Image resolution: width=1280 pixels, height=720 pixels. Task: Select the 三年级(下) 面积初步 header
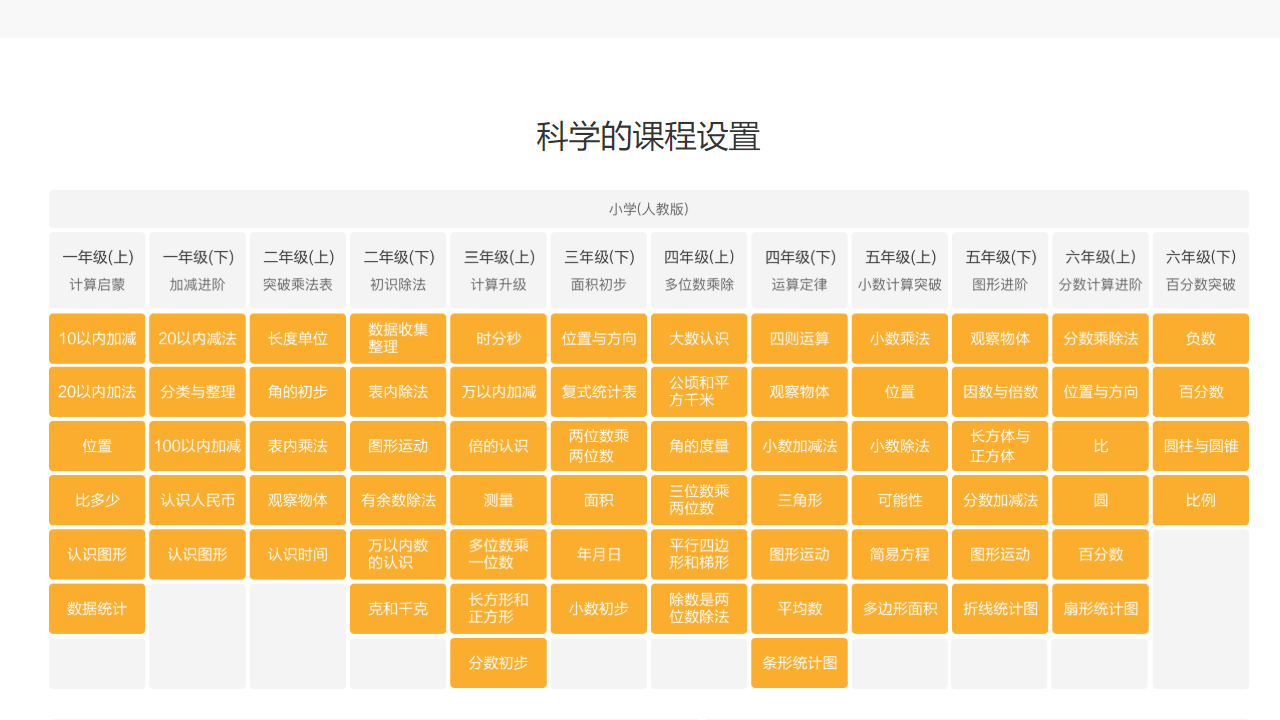(599, 270)
